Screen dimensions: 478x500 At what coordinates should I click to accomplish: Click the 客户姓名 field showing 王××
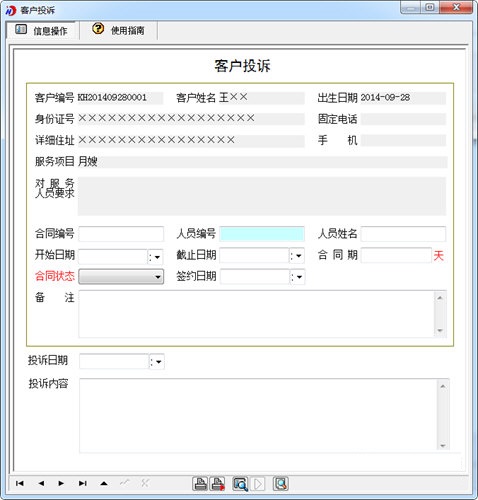(262, 98)
